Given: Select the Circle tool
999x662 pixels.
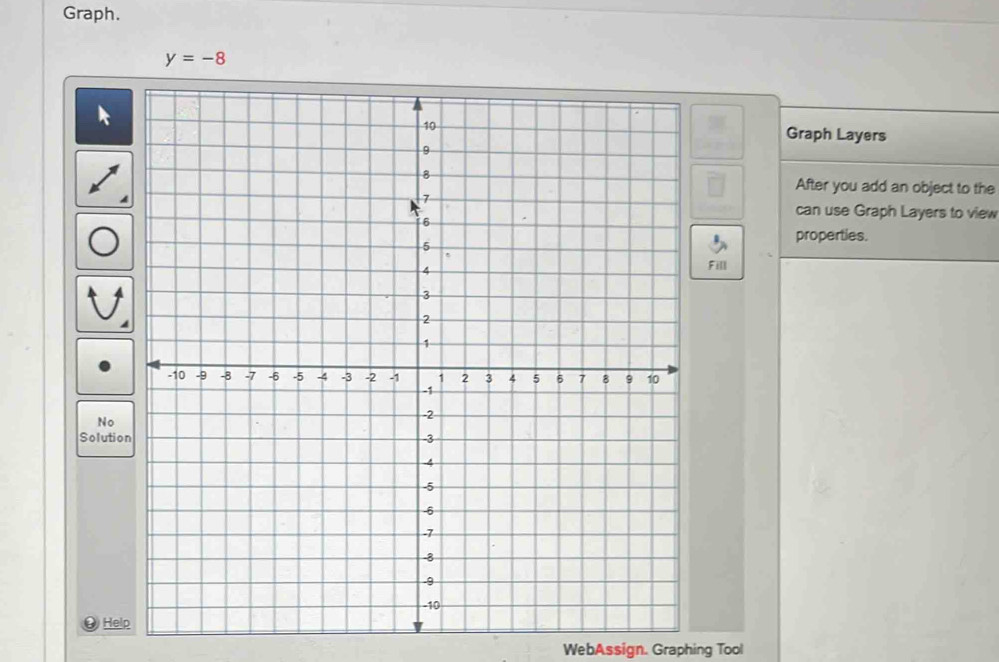Looking at the screenshot, I should [x=104, y=241].
